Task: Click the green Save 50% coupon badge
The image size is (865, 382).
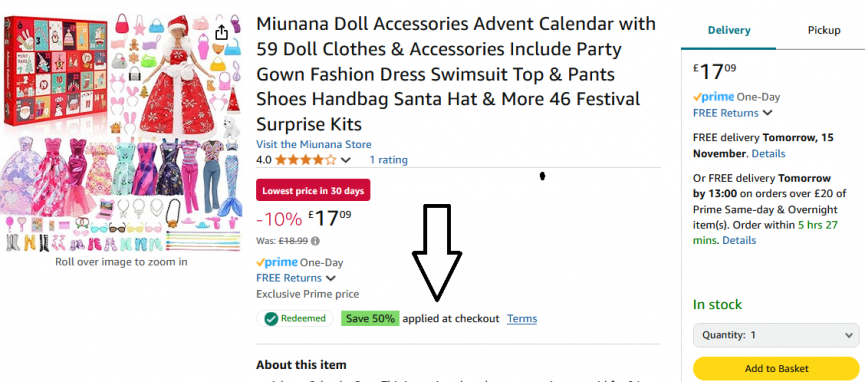Action: tap(370, 319)
